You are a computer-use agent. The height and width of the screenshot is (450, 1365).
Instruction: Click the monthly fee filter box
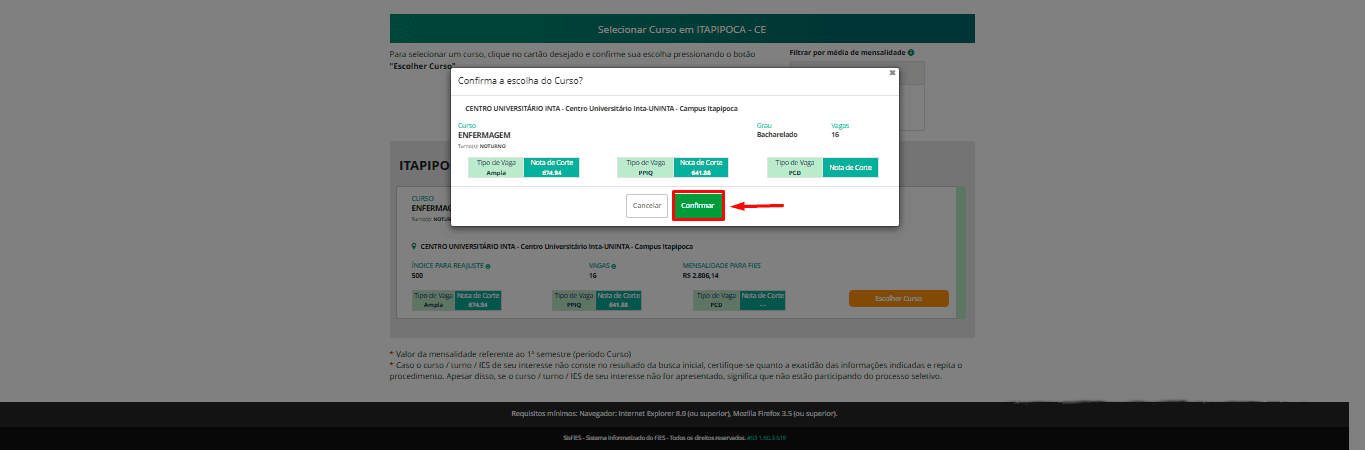pos(857,96)
